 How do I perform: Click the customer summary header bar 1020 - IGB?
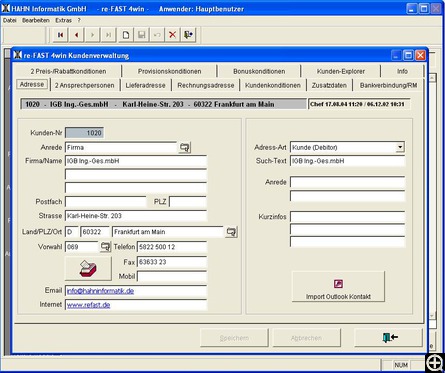point(163,104)
